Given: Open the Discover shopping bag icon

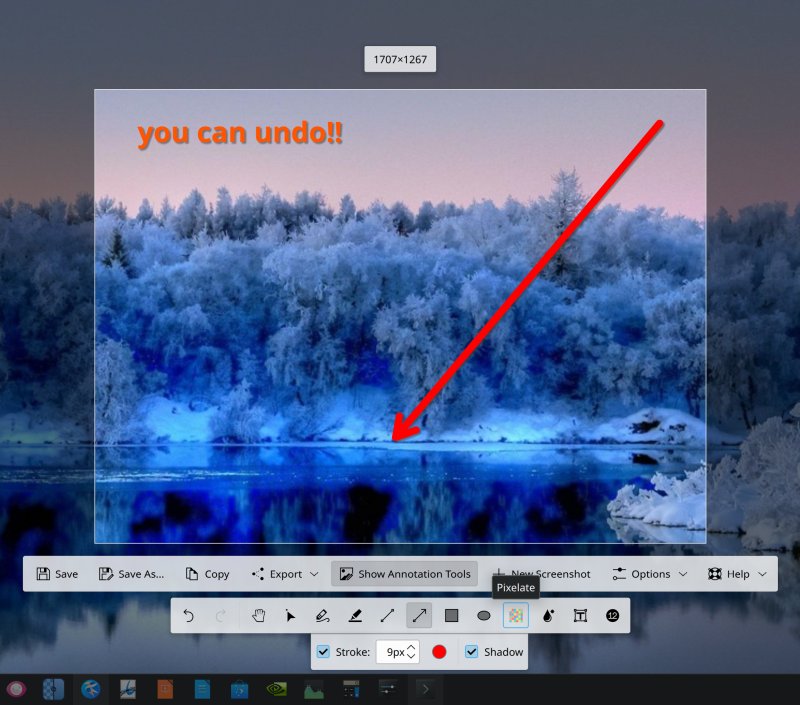Looking at the screenshot, I should tap(239, 690).
